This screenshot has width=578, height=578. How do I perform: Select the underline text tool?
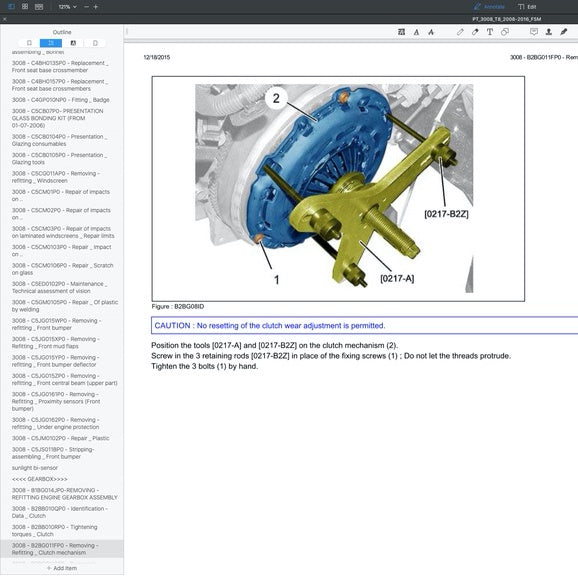[x=417, y=32]
